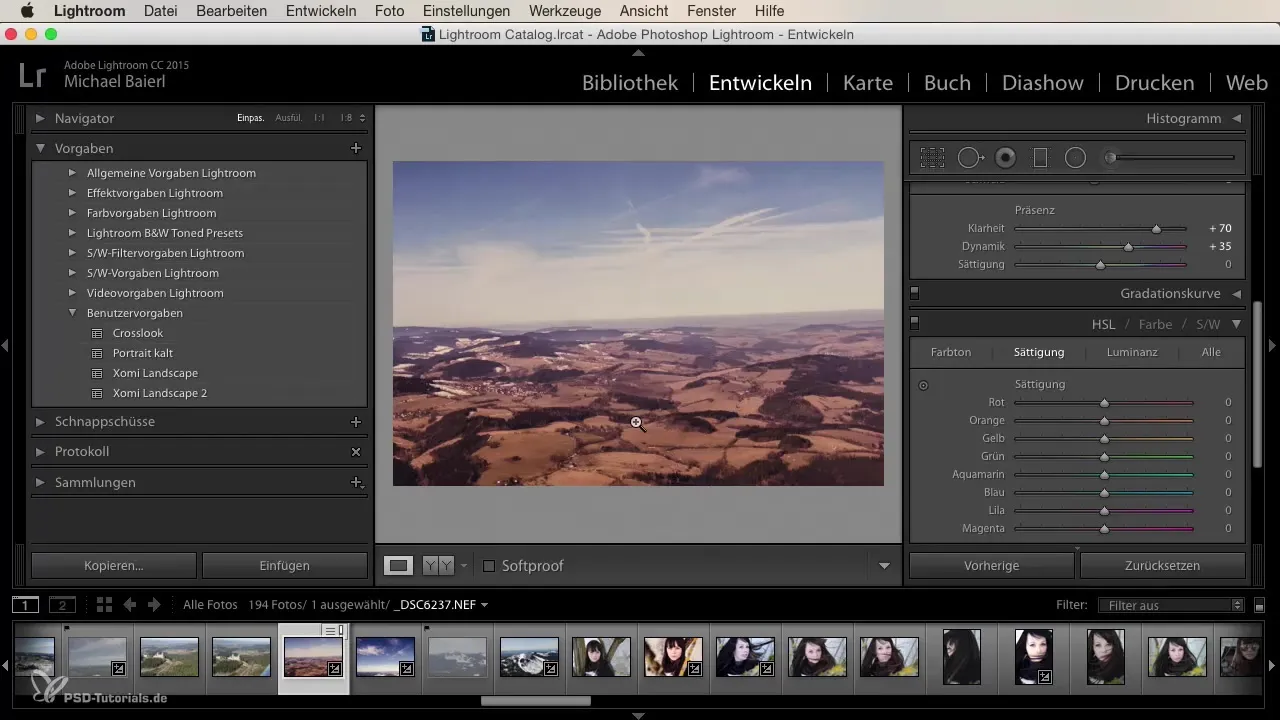1280x720 pixels.
Task: Toggle the Gradationskurve panel switch
Action: [914, 294]
